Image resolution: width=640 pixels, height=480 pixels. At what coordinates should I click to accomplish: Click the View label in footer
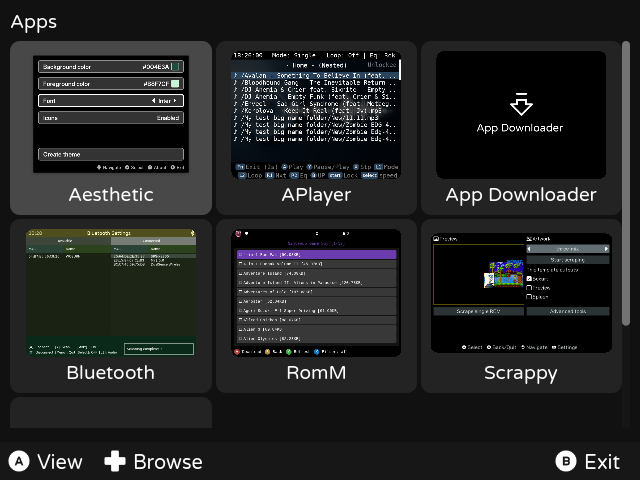coord(60,462)
